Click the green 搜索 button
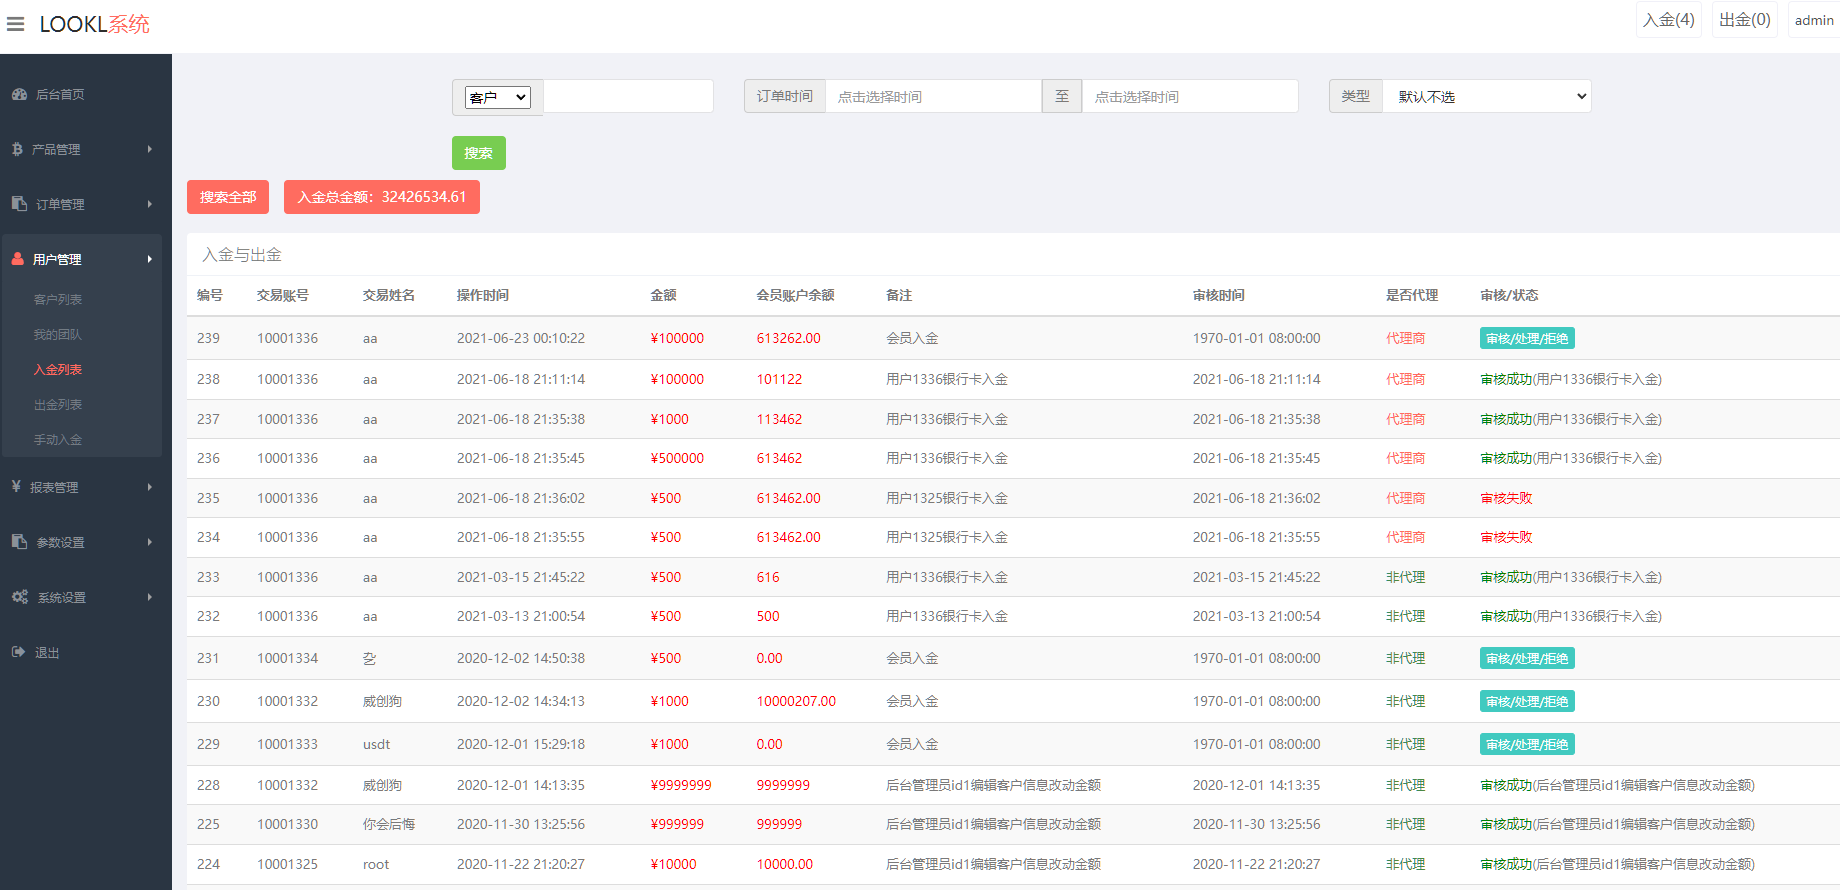The image size is (1840, 890). (x=478, y=153)
